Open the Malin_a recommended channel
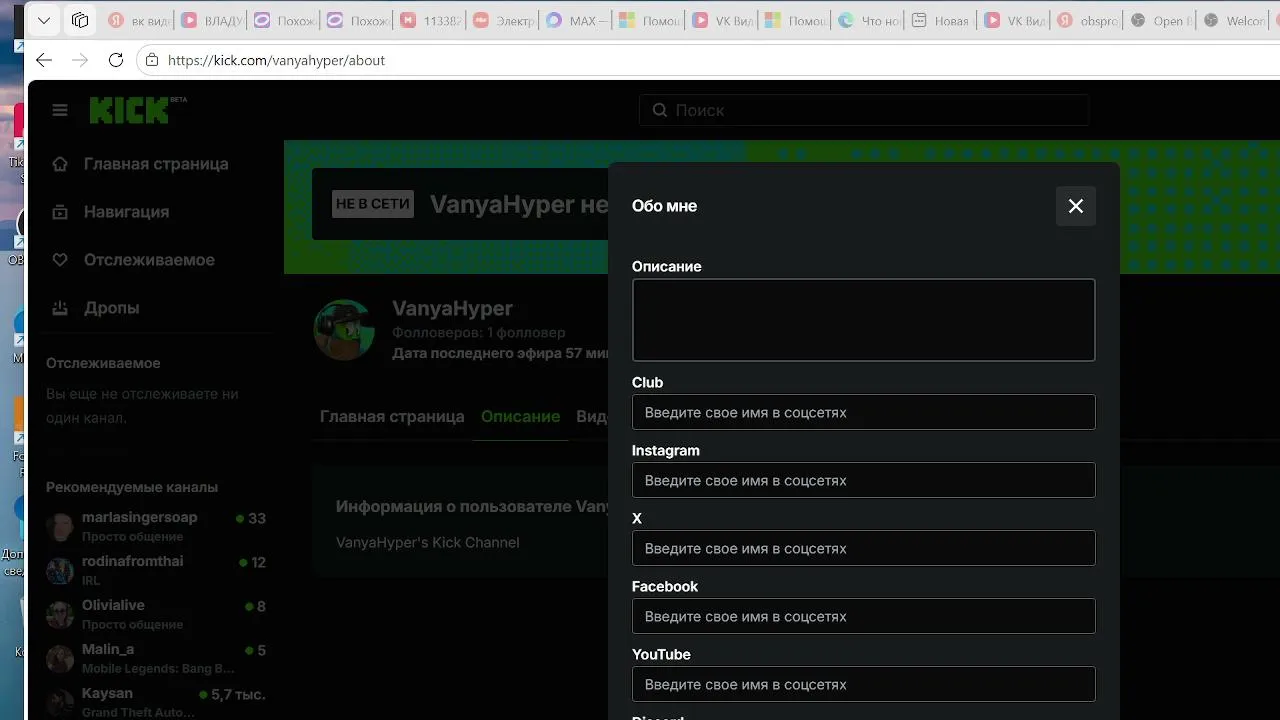 pos(156,658)
